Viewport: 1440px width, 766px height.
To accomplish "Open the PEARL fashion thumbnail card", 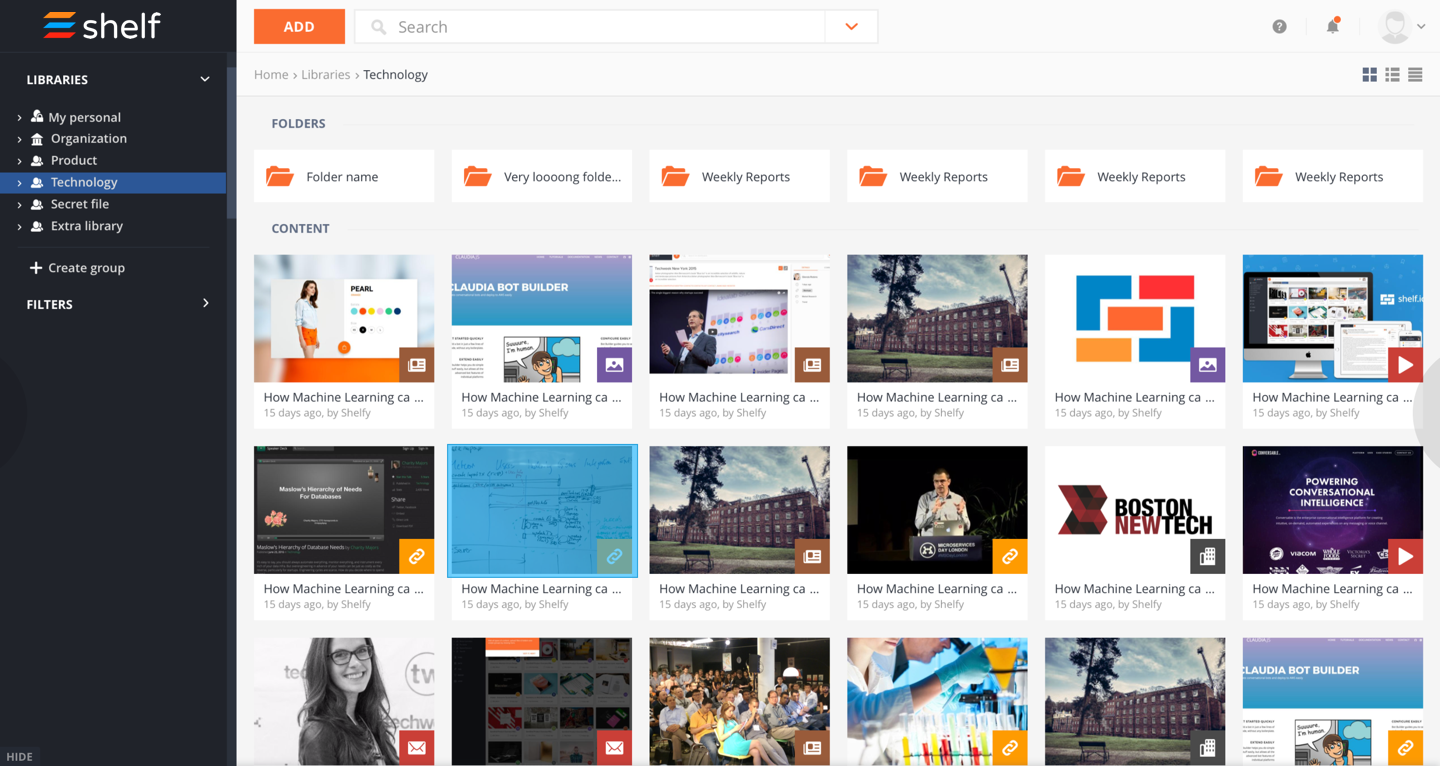I will 344,318.
